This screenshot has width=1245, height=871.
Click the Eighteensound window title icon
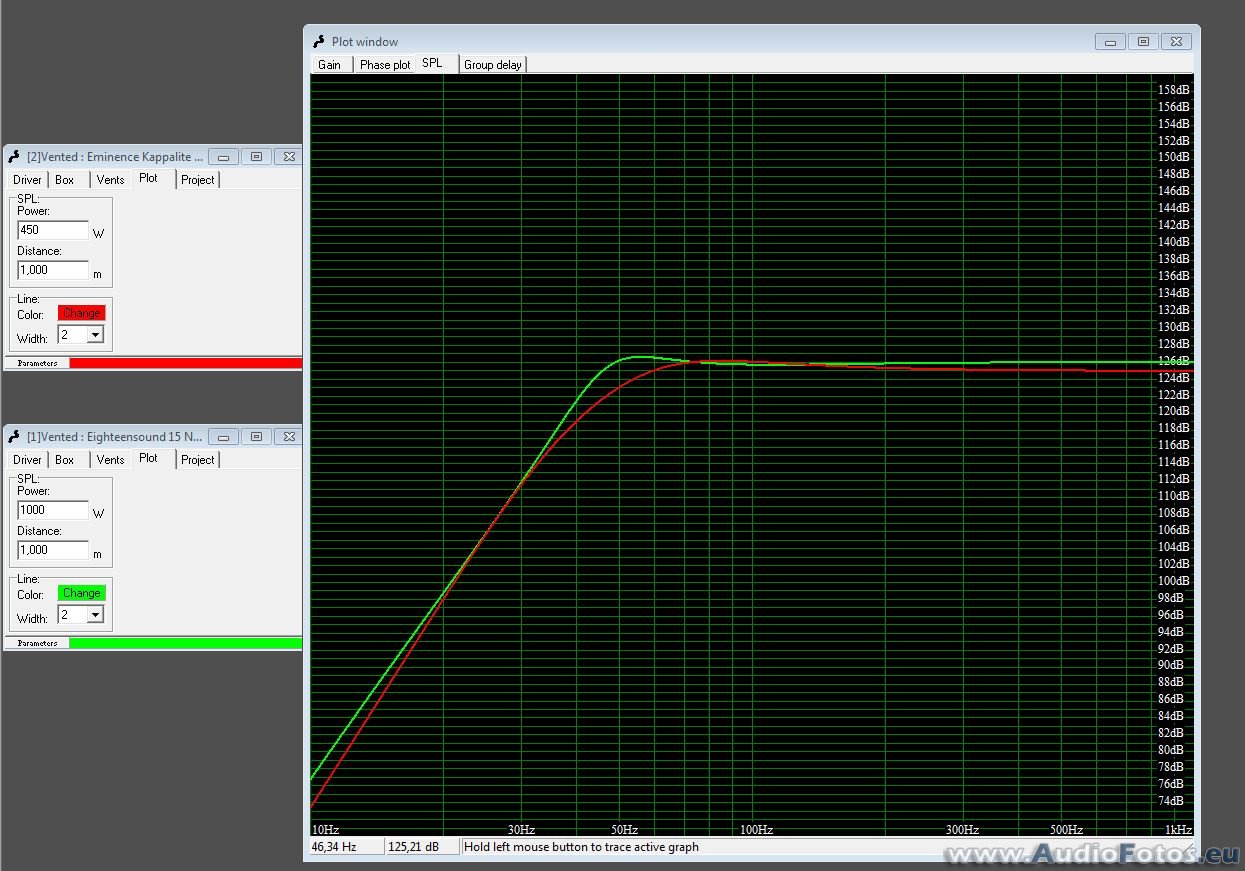pyautogui.click(x=14, y=436)
